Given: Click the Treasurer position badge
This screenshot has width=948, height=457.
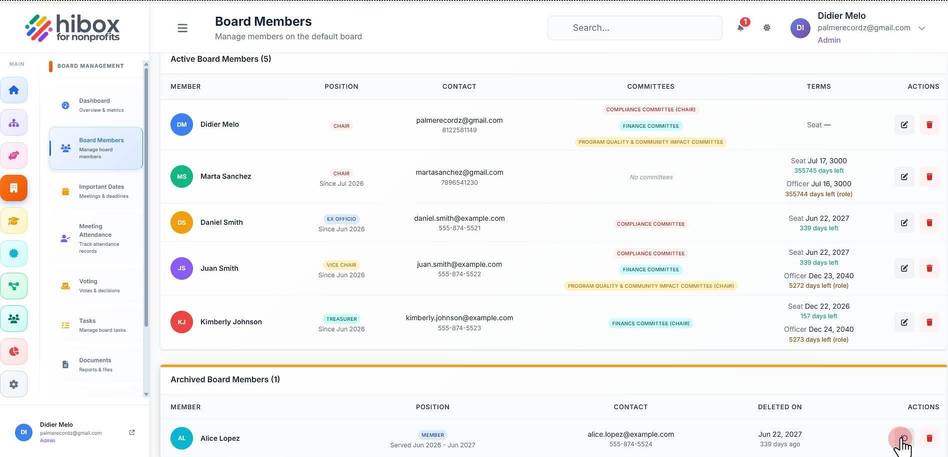Looking at the screenshot, I should tap(342, 319).
